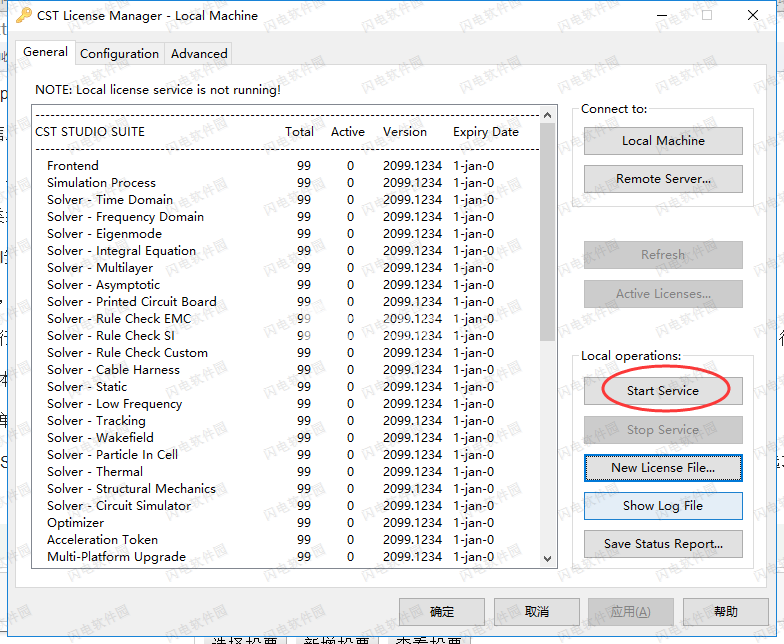Select Solver - Circuit Simulator row

point(270,506)
